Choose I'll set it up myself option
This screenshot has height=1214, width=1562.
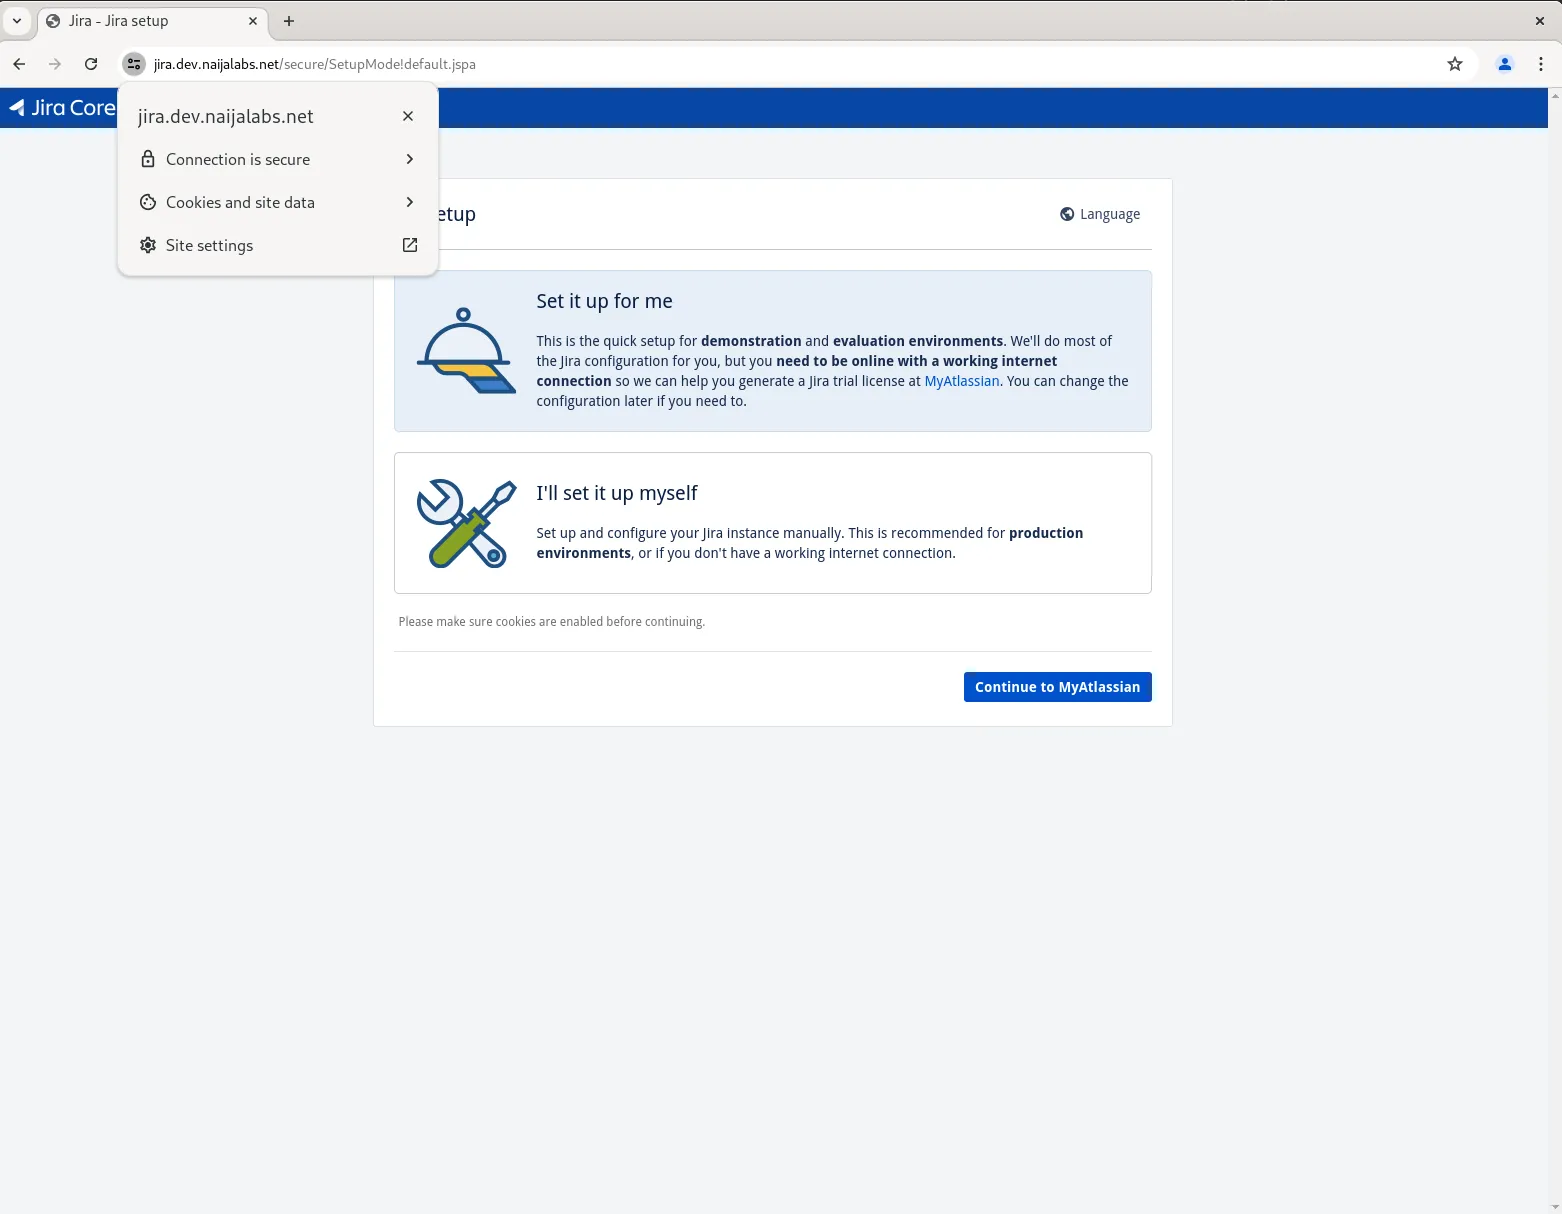coord(773,523)
